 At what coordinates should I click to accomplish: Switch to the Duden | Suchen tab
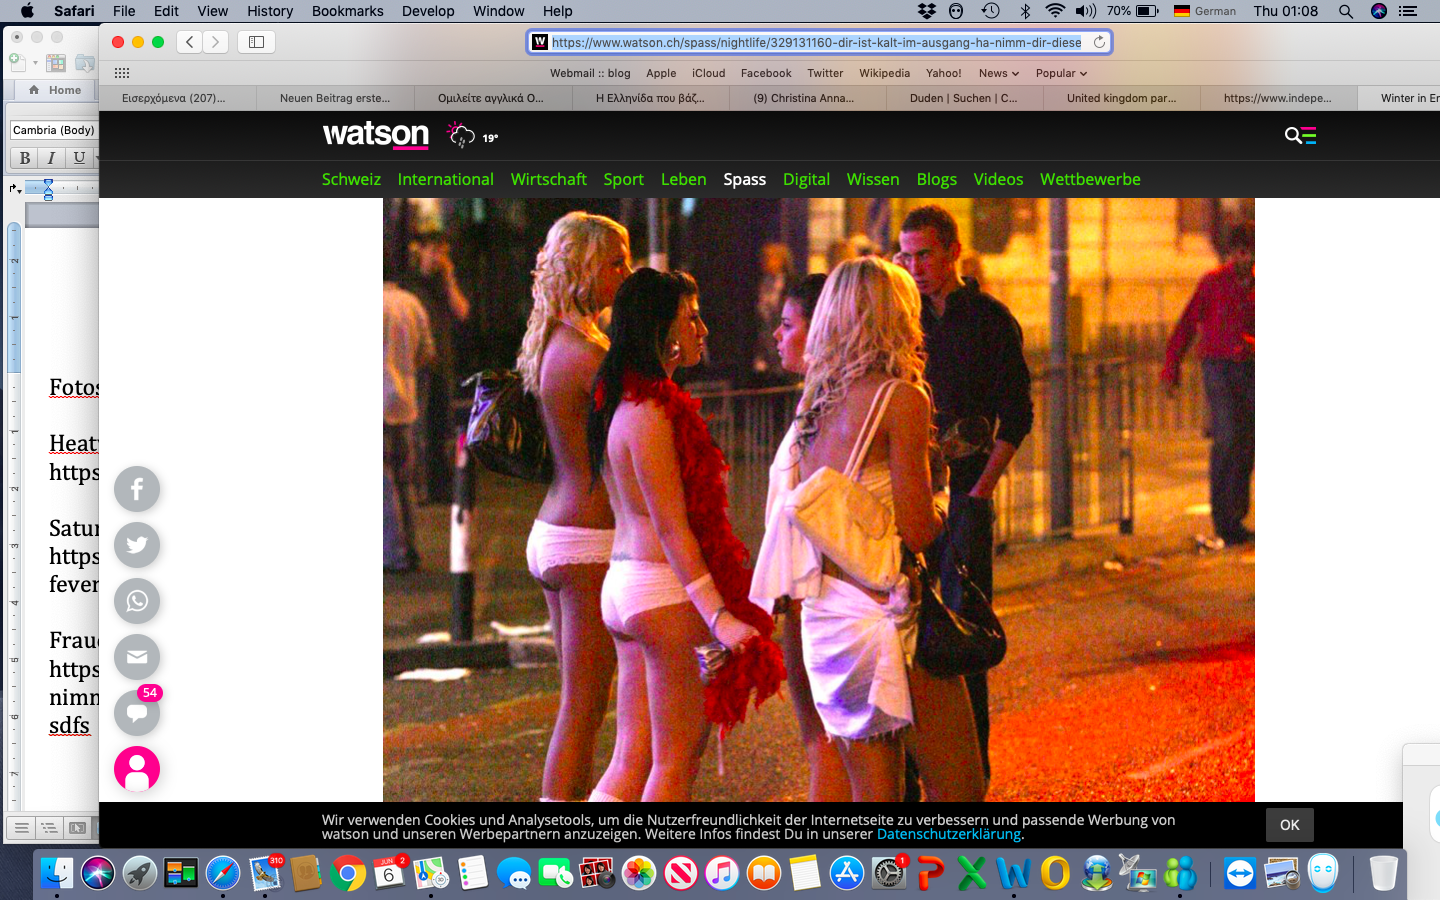(963, 98)
